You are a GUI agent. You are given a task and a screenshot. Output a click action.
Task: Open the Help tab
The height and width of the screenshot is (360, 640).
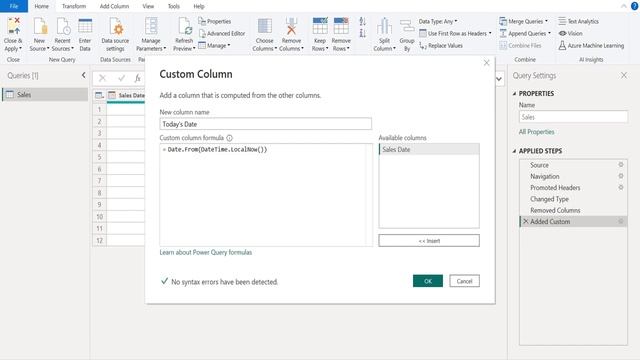click(x=199, y=6)
